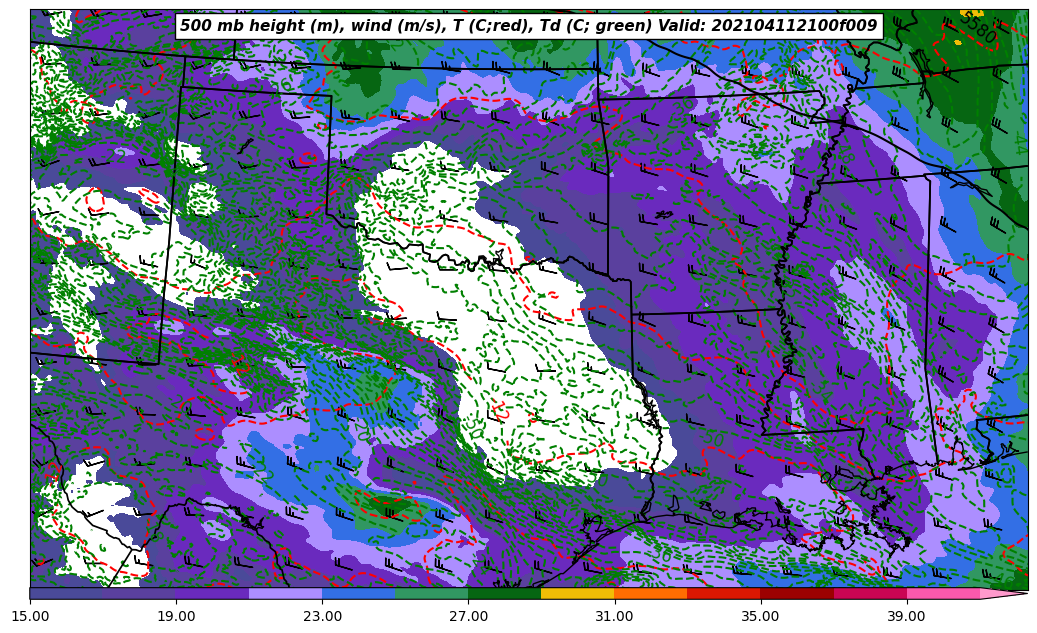The image size is (1037, 633).
Task: Pick the blue colorbar segment
Action: click(x=358, y=594)
